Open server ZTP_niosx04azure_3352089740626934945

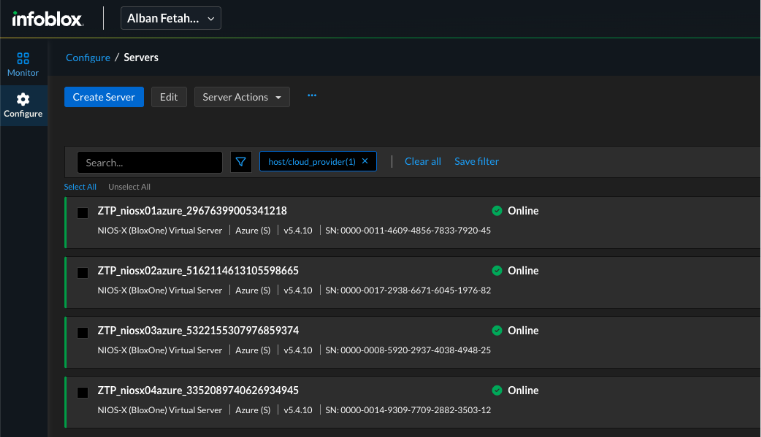(198, 390)
